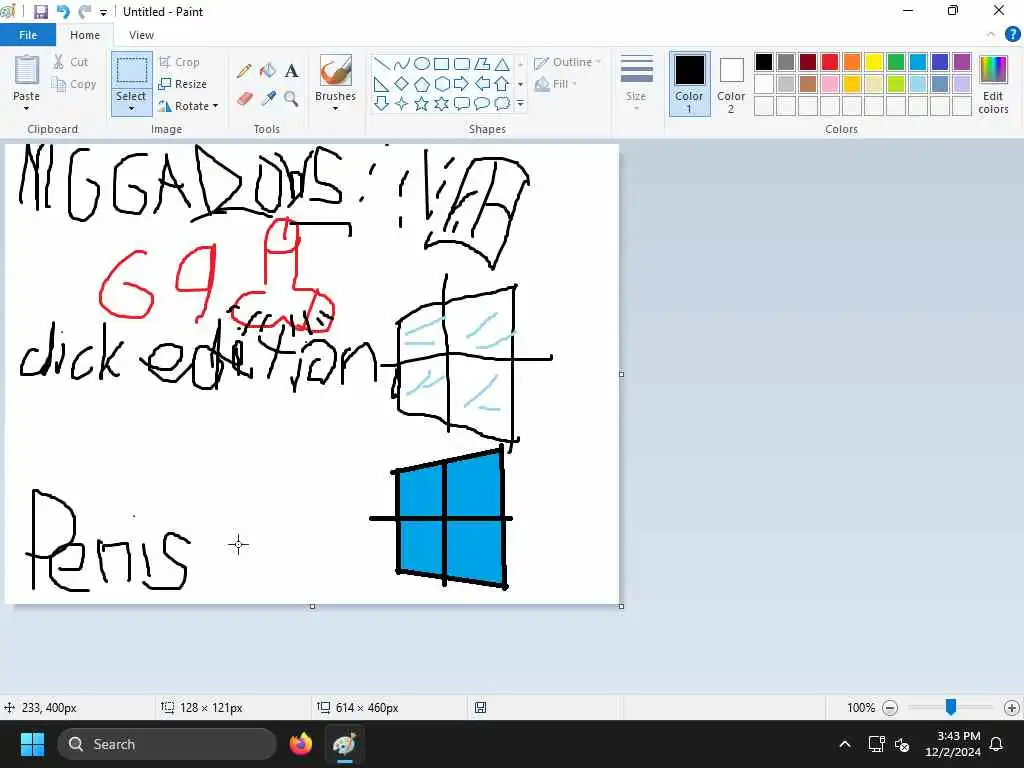Choose the Triangle shape
1024x768 pixels.
[502, 63]
